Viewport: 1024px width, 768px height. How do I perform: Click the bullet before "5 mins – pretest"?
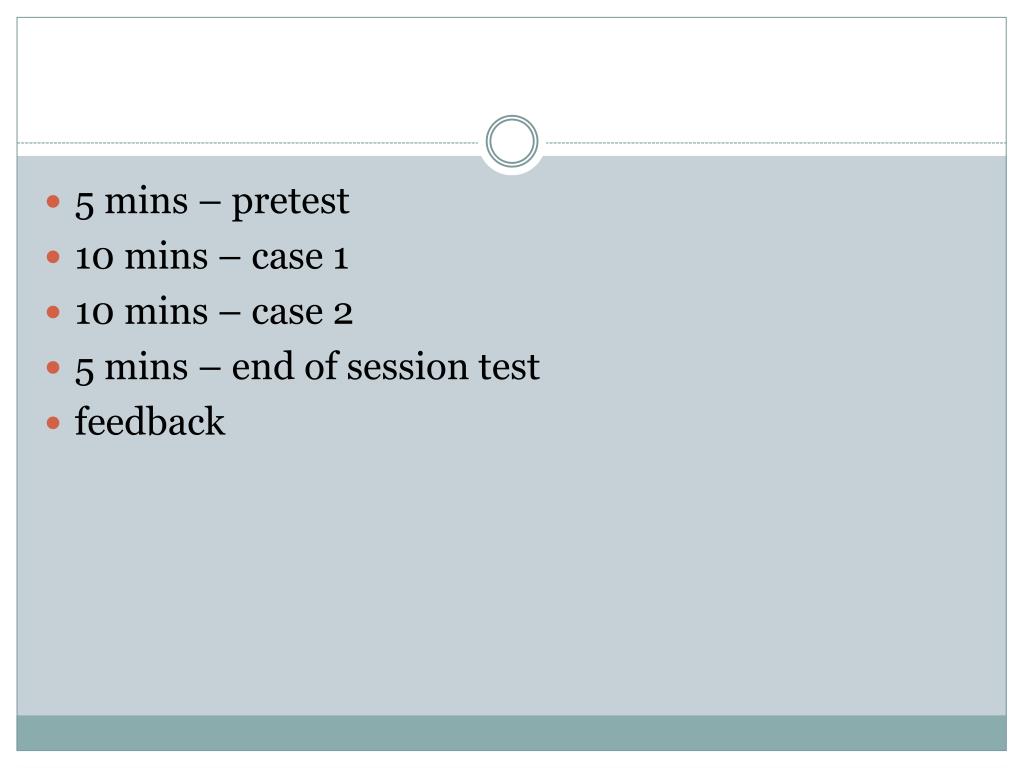pyautogui.click(x=55, y=203)
